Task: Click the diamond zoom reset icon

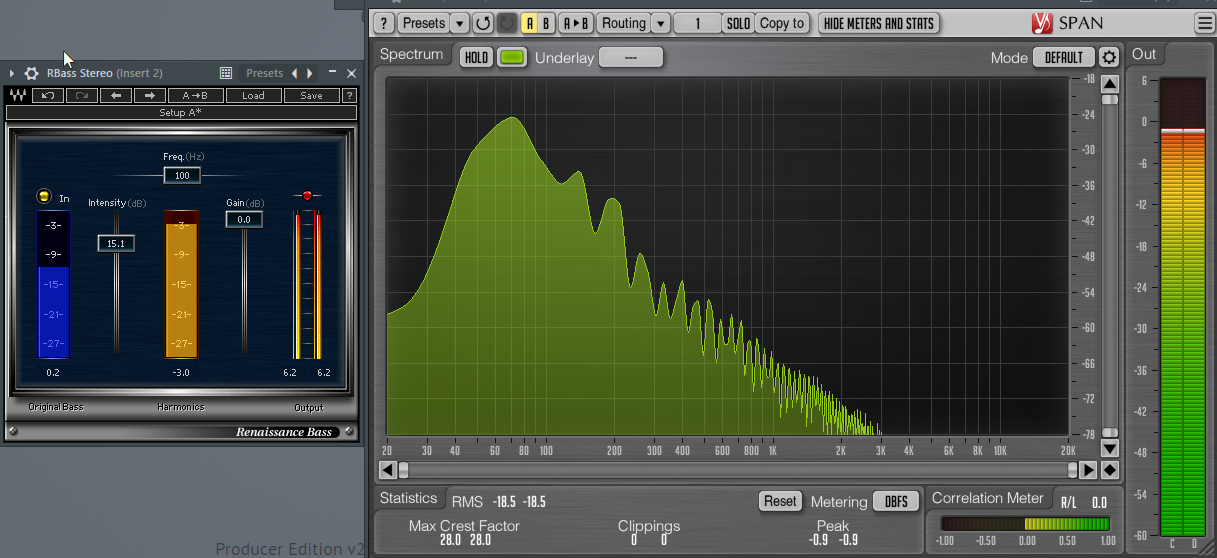Action: pyautogui.click(x=1110, y=470)
